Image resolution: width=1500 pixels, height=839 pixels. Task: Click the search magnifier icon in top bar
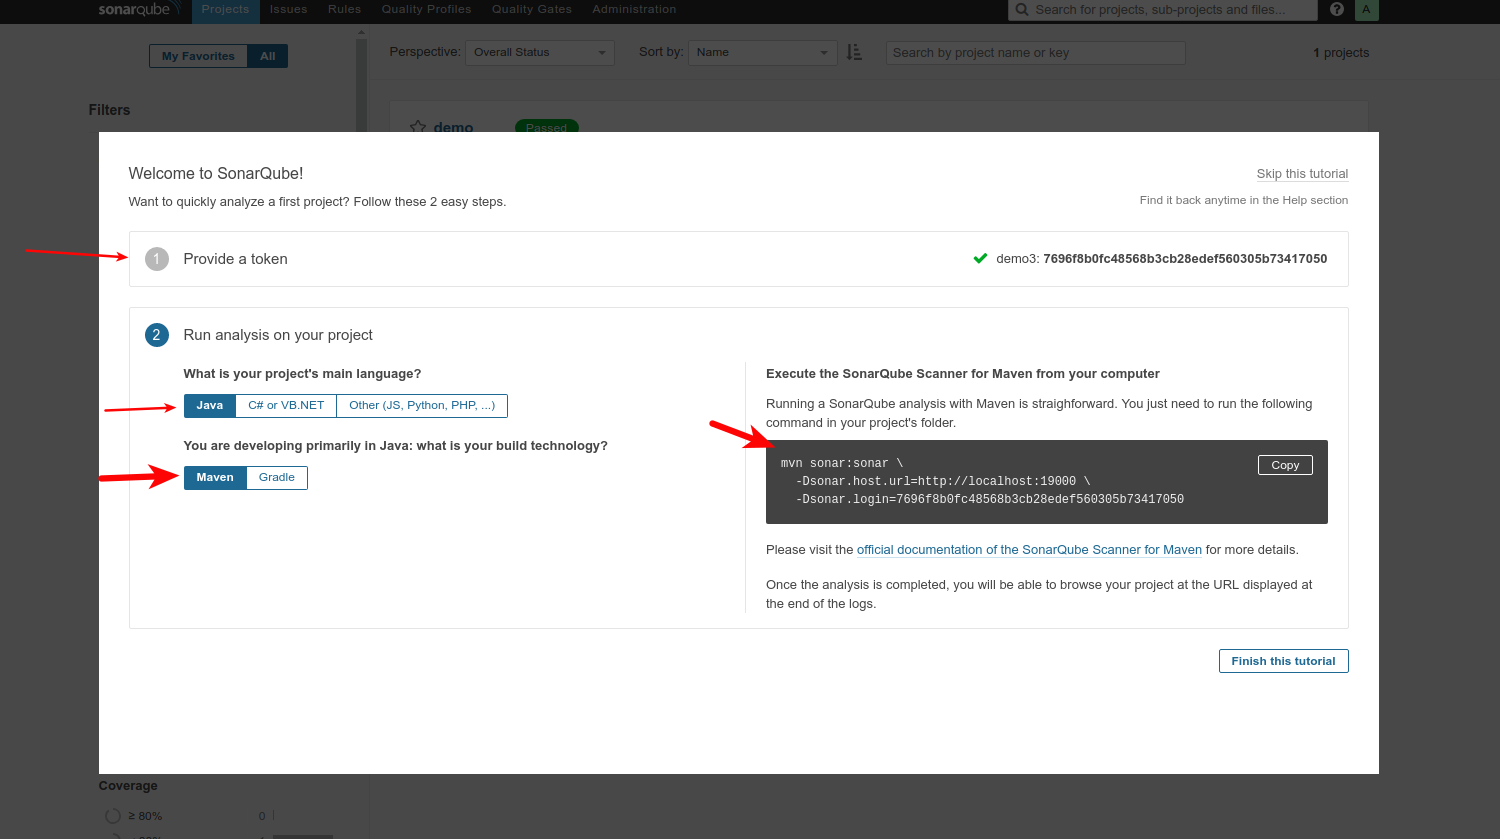coord(1021,9)
